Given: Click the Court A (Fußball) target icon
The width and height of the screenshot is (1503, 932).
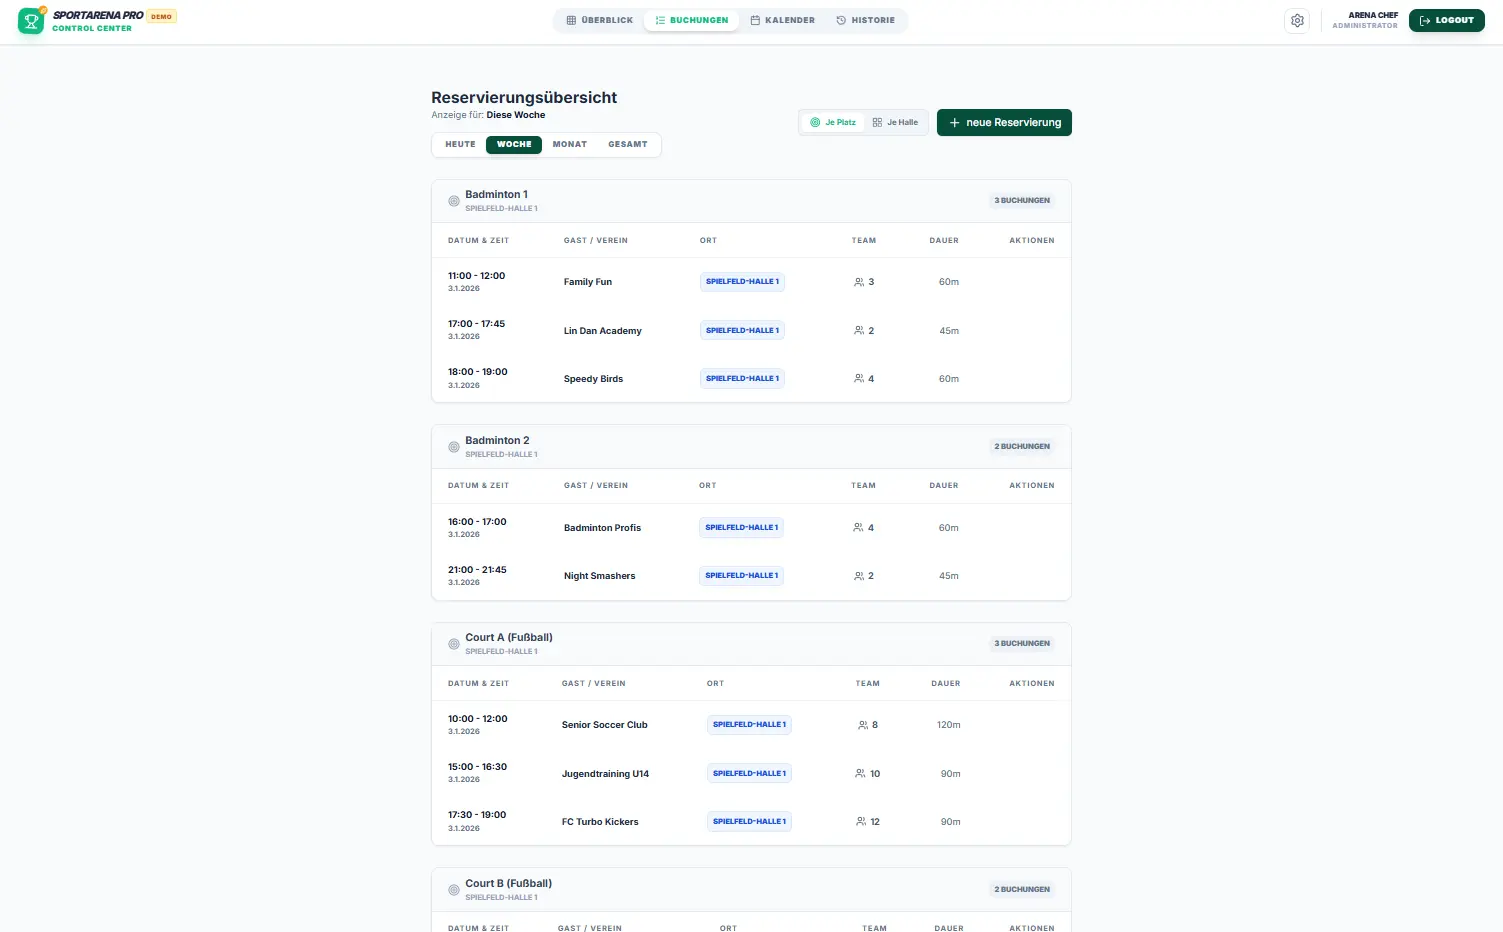Looking at the screenshot, I should (x=453, y=644).
